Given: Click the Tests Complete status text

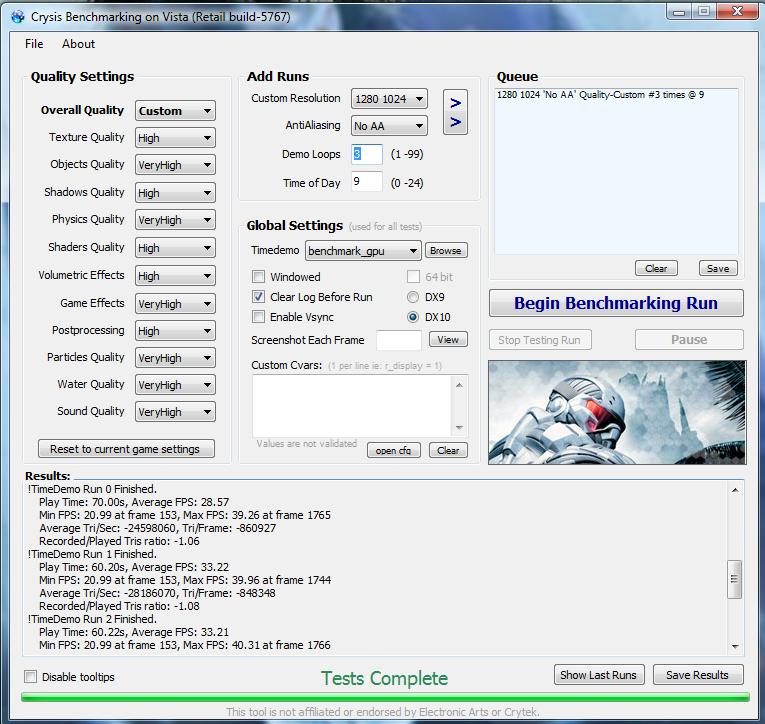Looking at the screenshot, I should point(384,678).
